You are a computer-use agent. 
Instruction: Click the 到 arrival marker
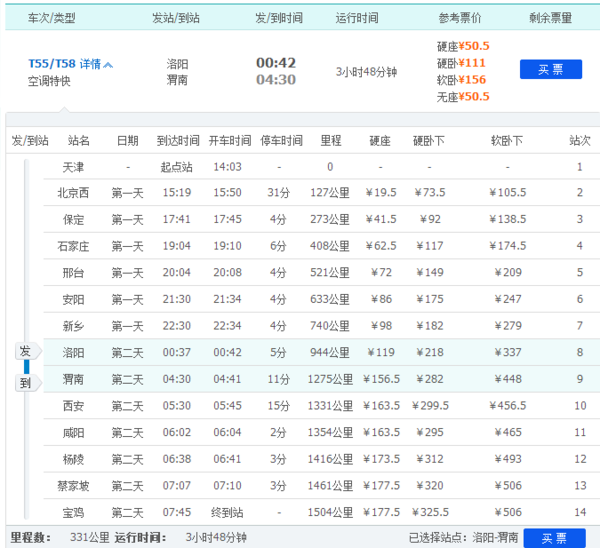[26, 383]
